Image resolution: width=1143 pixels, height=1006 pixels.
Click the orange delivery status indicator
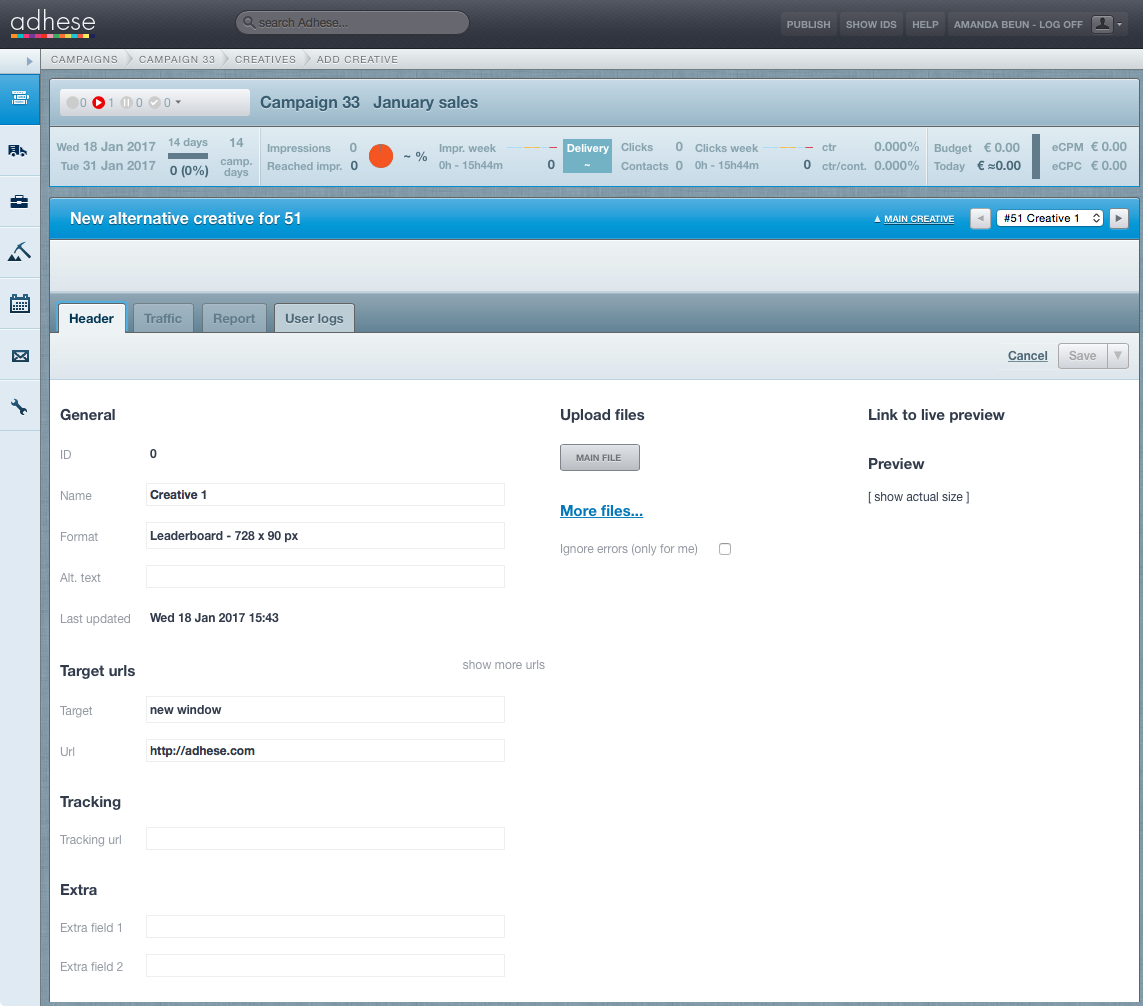coord(381,156)
